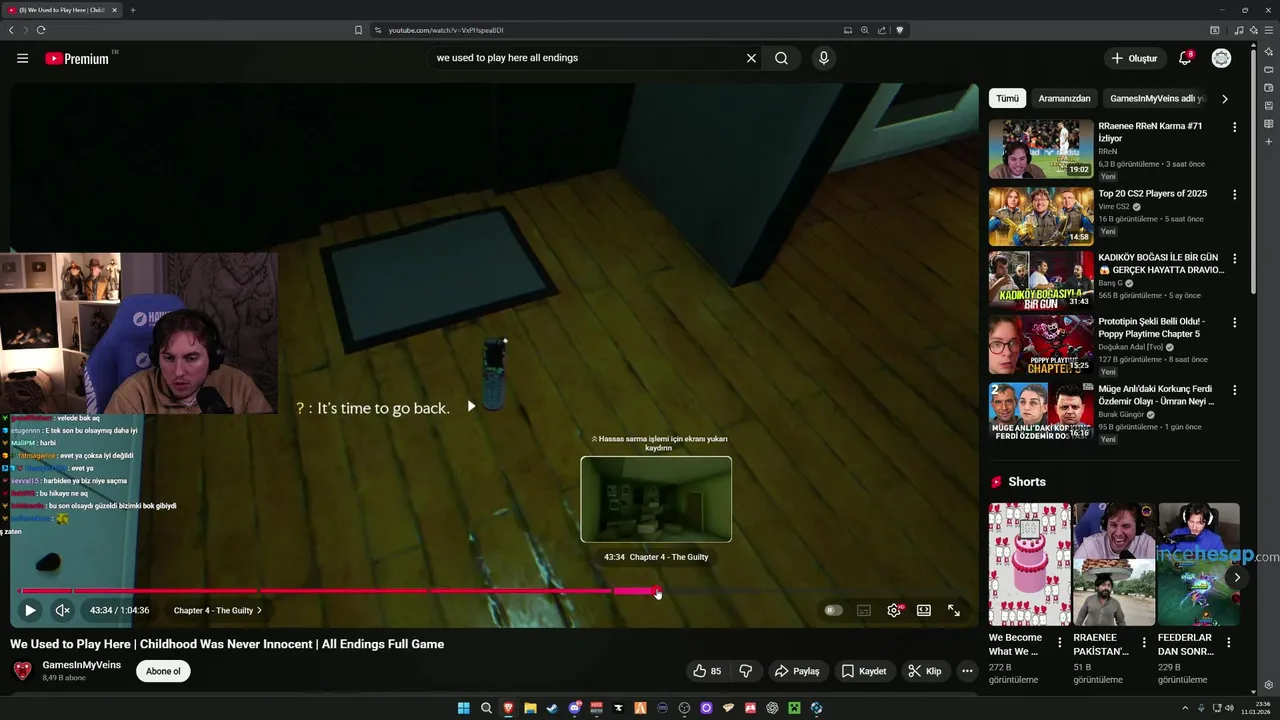1280x720 pixels.
Task: Open the browser main menu icon
Action: [x=1268, y=30]
